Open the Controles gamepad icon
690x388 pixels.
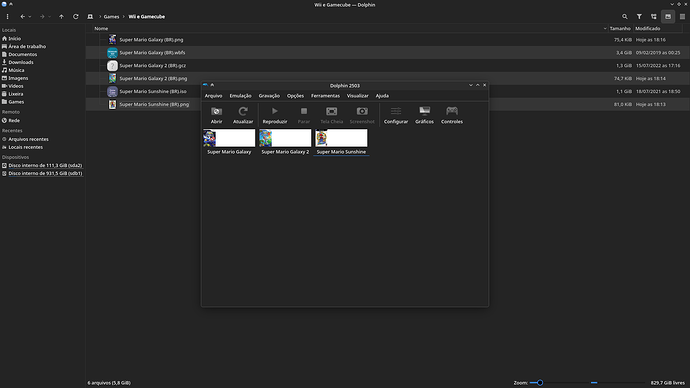pos(451,111)
